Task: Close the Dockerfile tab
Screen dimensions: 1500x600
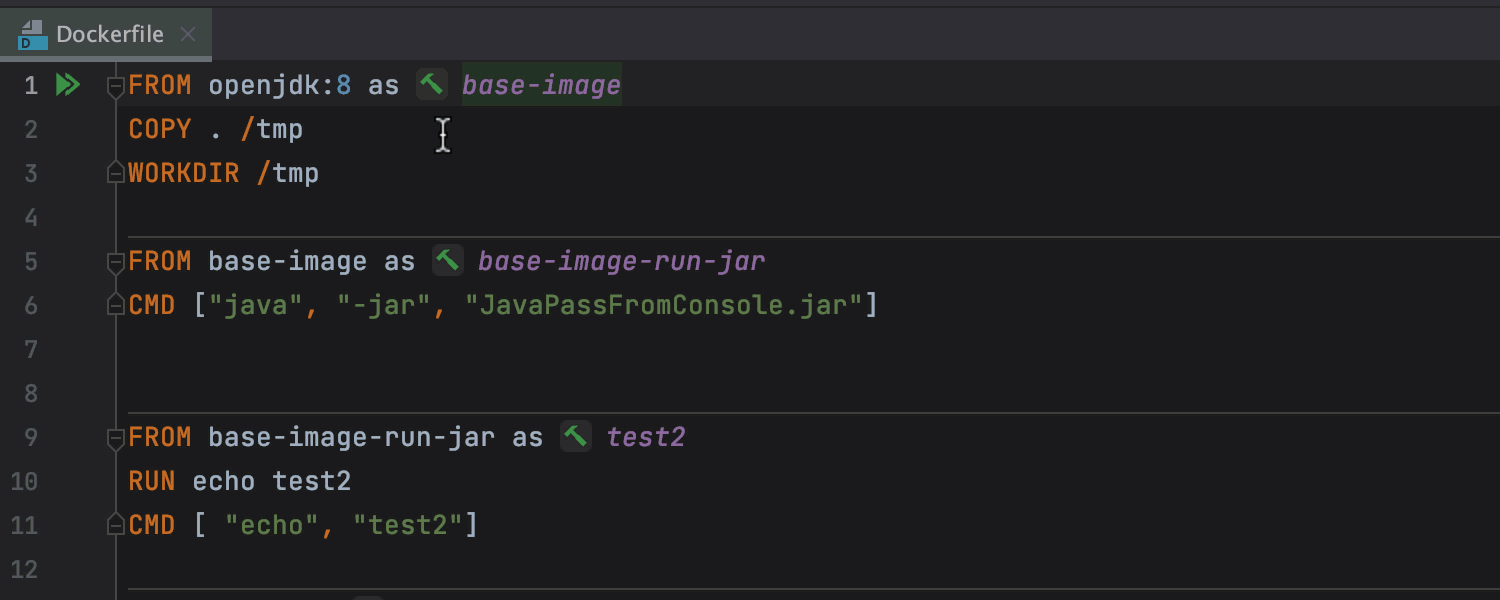Action: (x=187, y=35)
